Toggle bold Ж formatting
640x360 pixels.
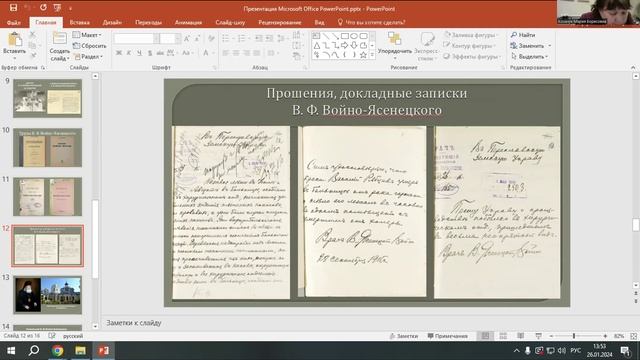point(119,53)
